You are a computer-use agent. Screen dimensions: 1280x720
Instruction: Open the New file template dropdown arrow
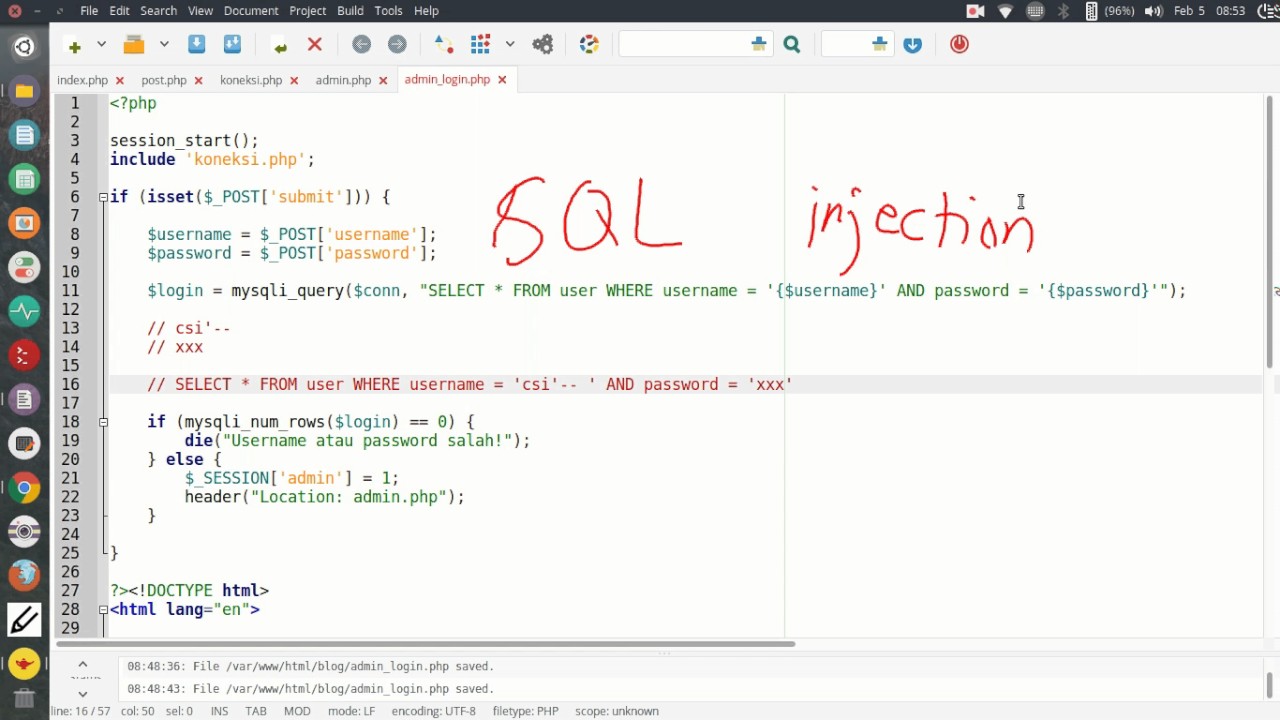pos(101,45)
